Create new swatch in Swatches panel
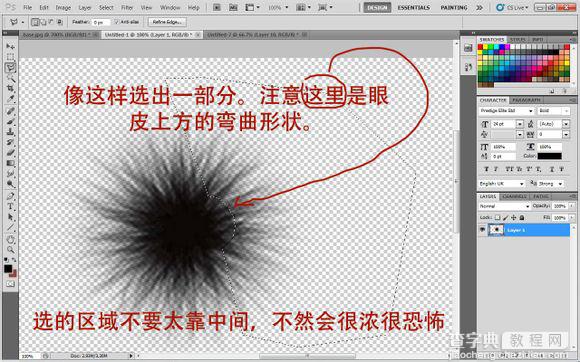This screenshot has height=362, width=580. click(x=552, y=91)
